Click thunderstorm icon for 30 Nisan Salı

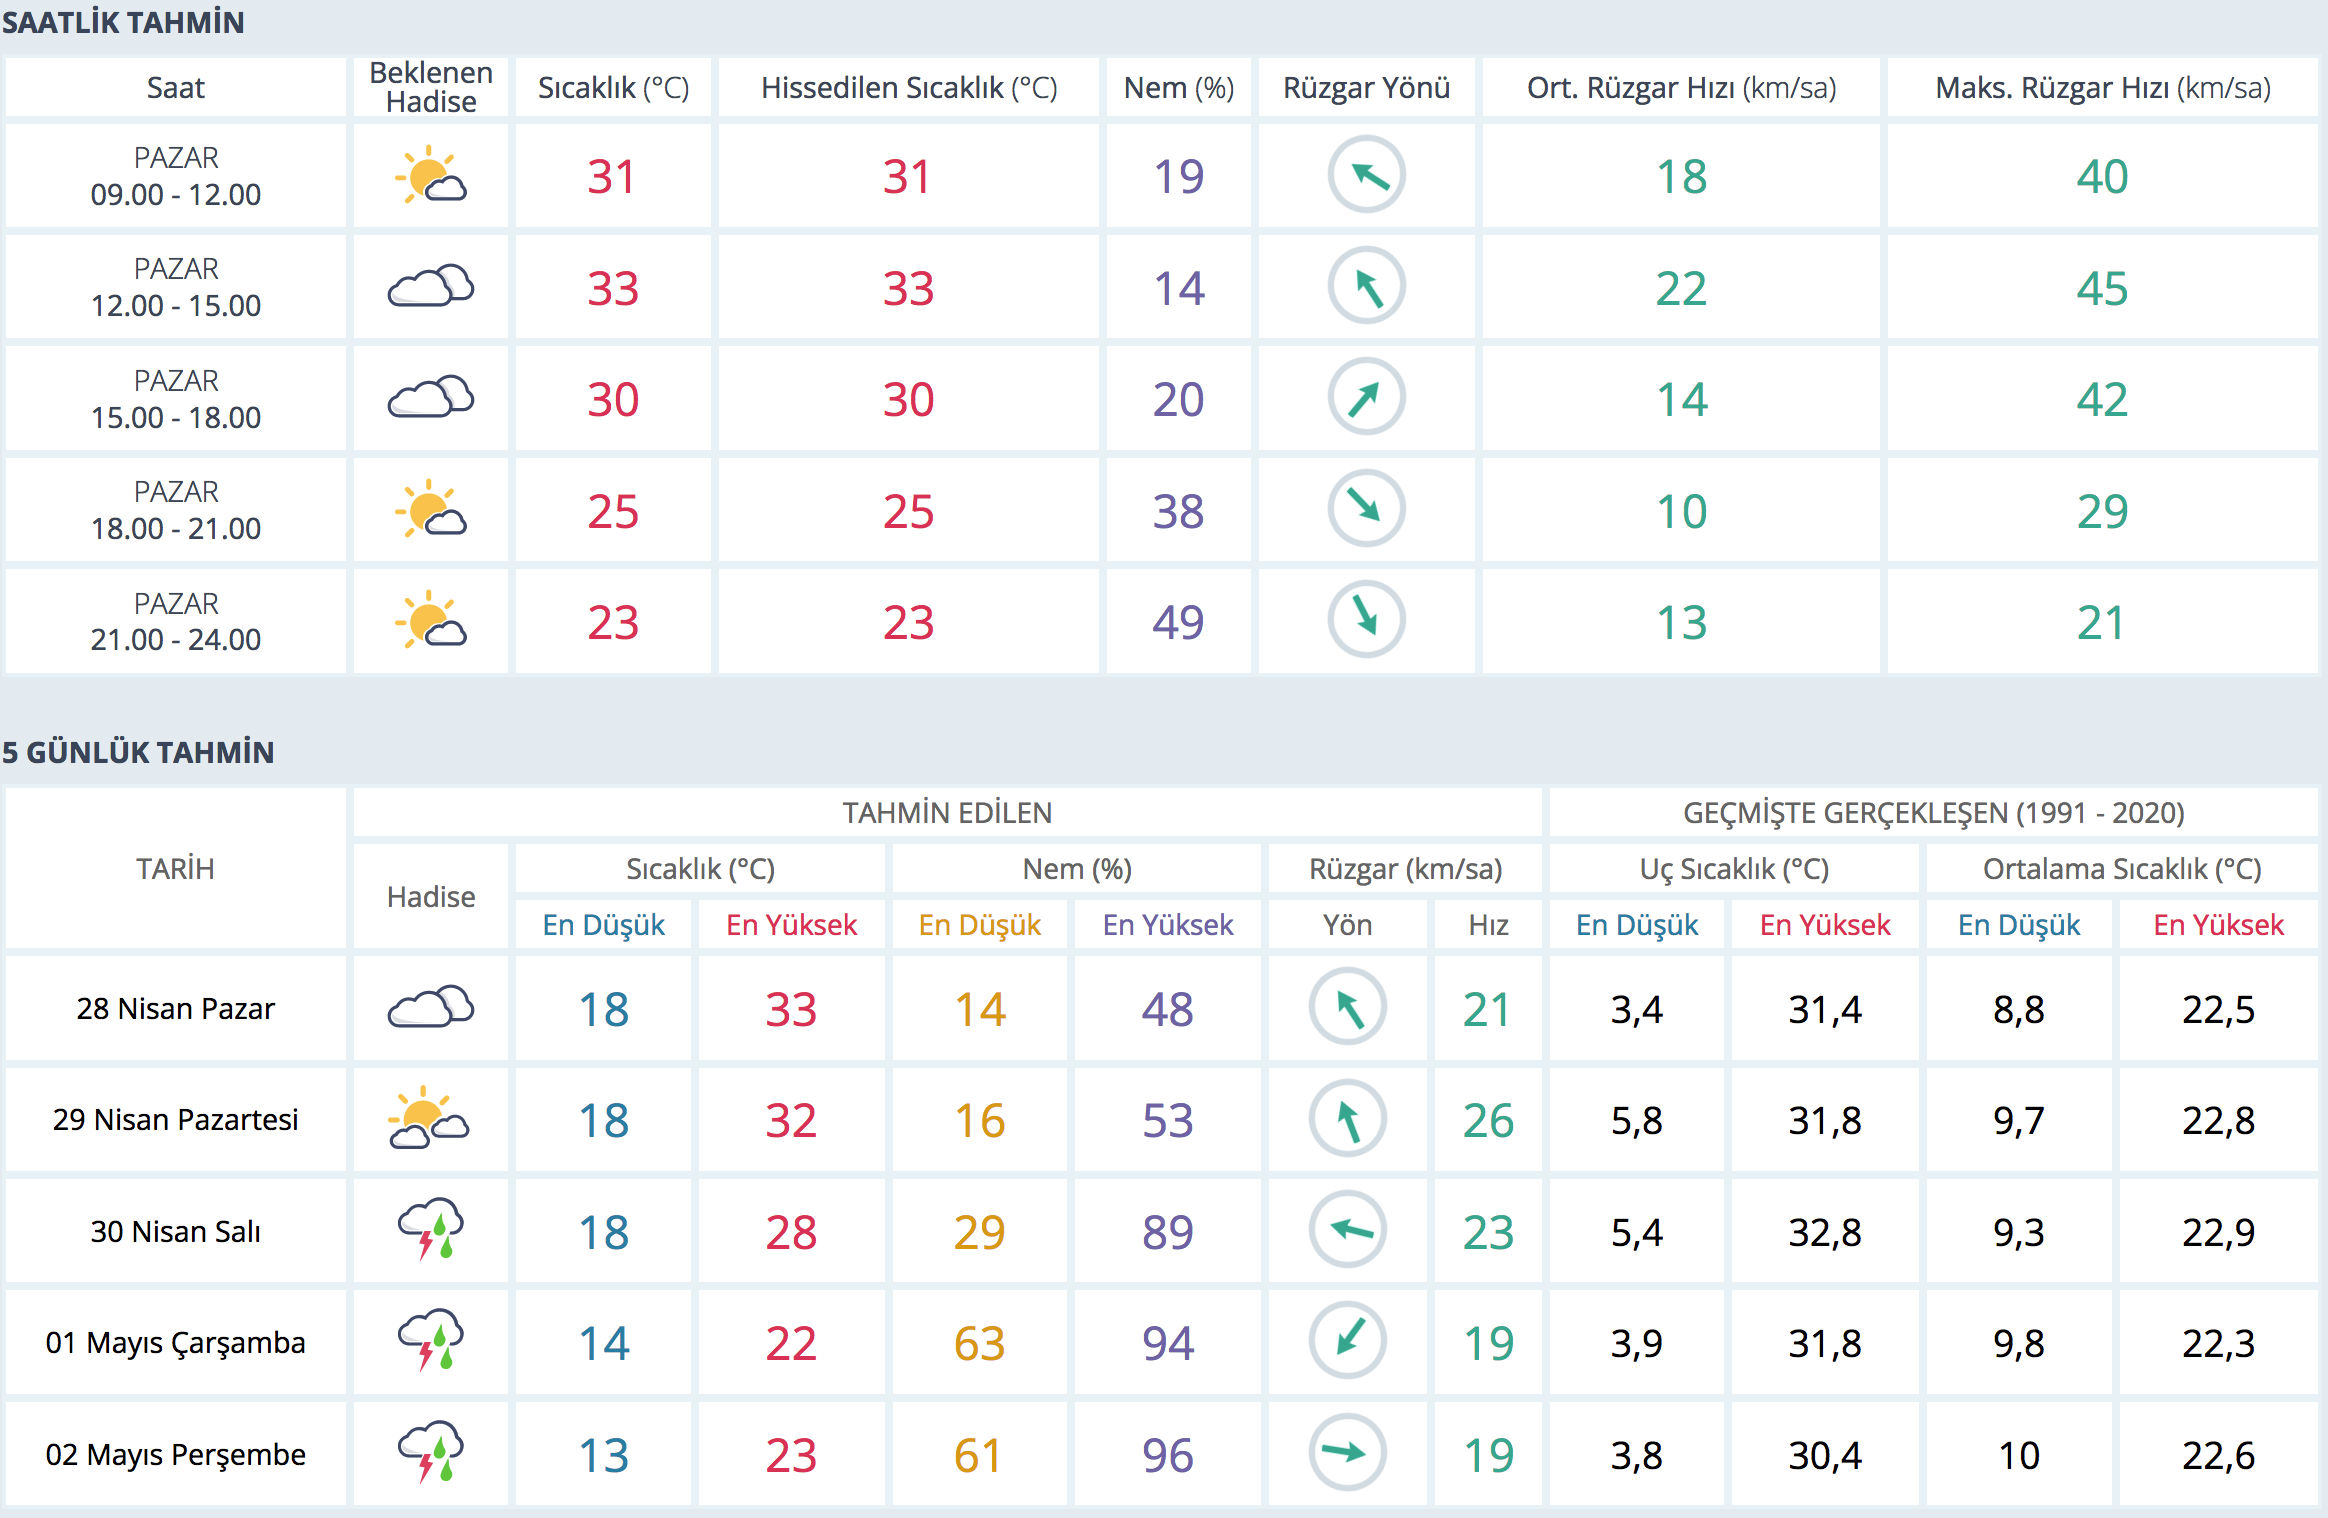click(431, 1229)
